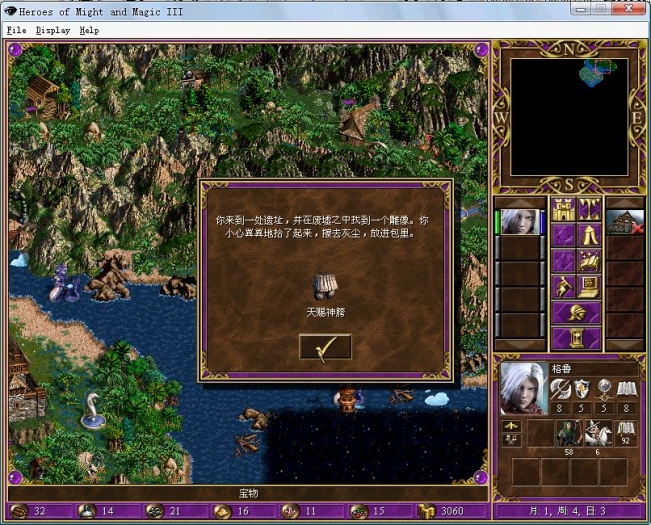
Task: Select Next Hero helmet button
Action: 576,313
